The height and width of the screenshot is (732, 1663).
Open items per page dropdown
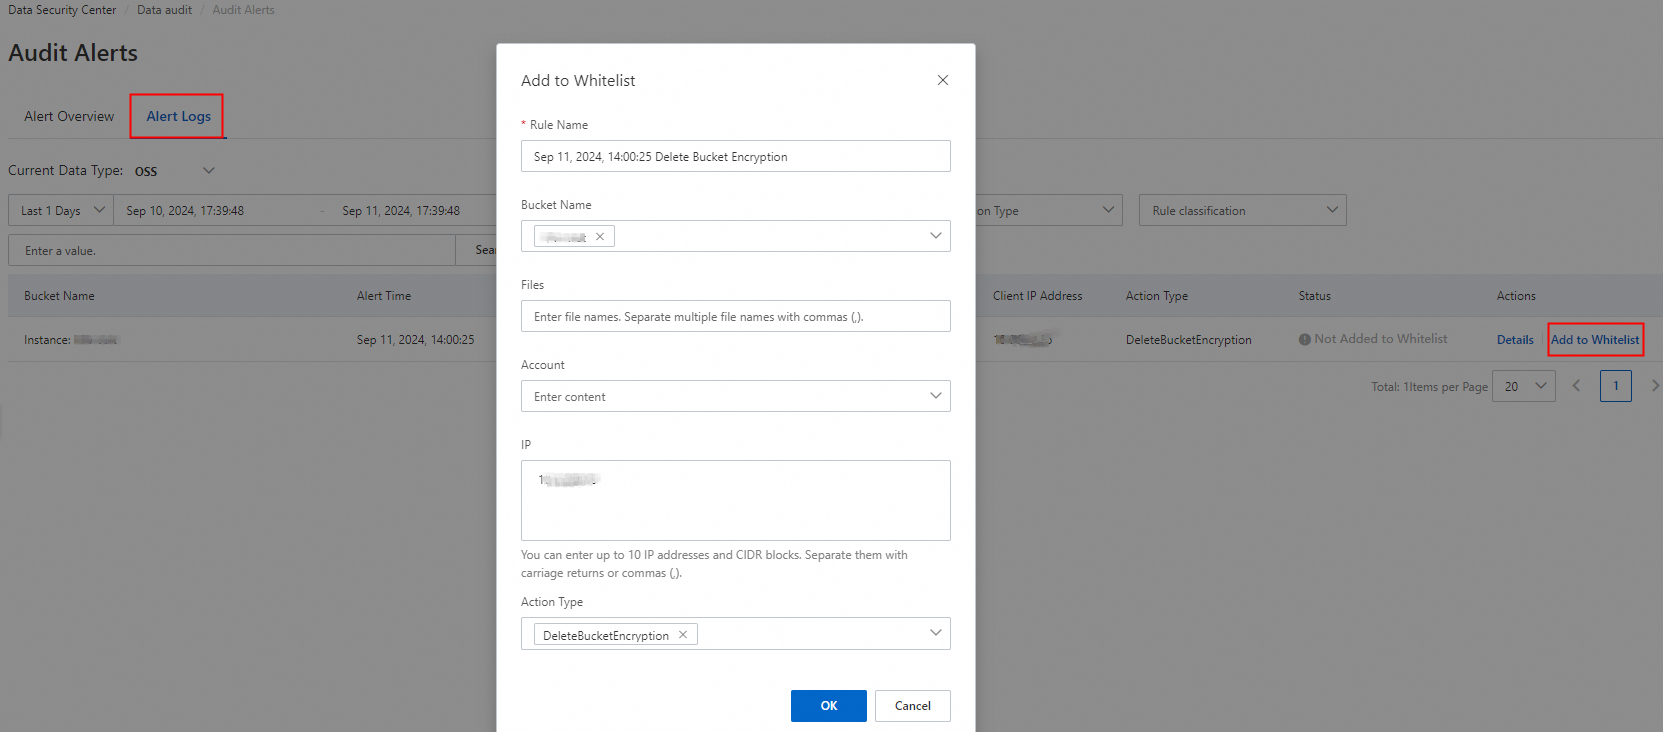pyautogui.click(x=1523, y=386)
